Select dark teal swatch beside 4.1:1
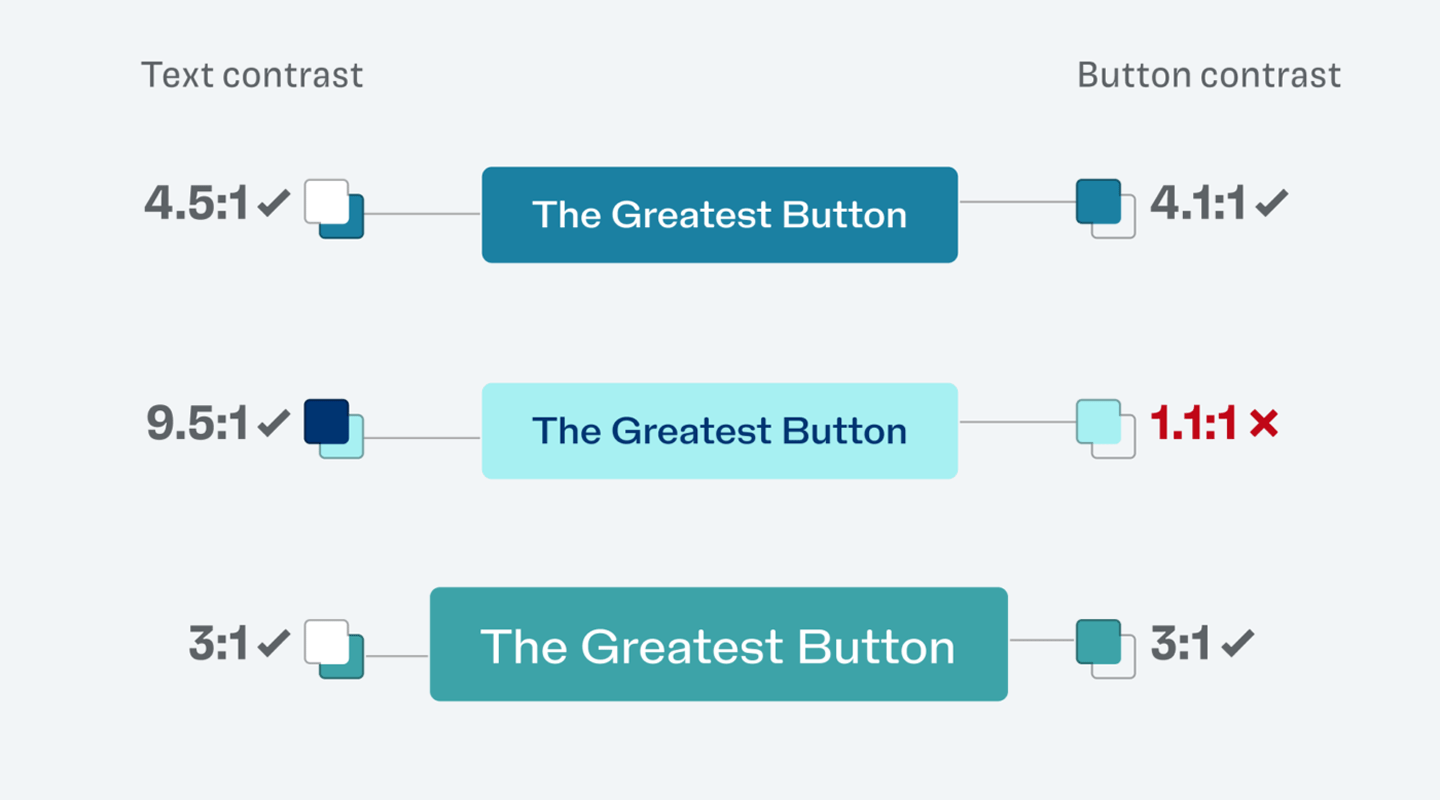Image resolution: width=1440 pixels, height=800 pixels. pyautogui.click(x=1097, y=200)
